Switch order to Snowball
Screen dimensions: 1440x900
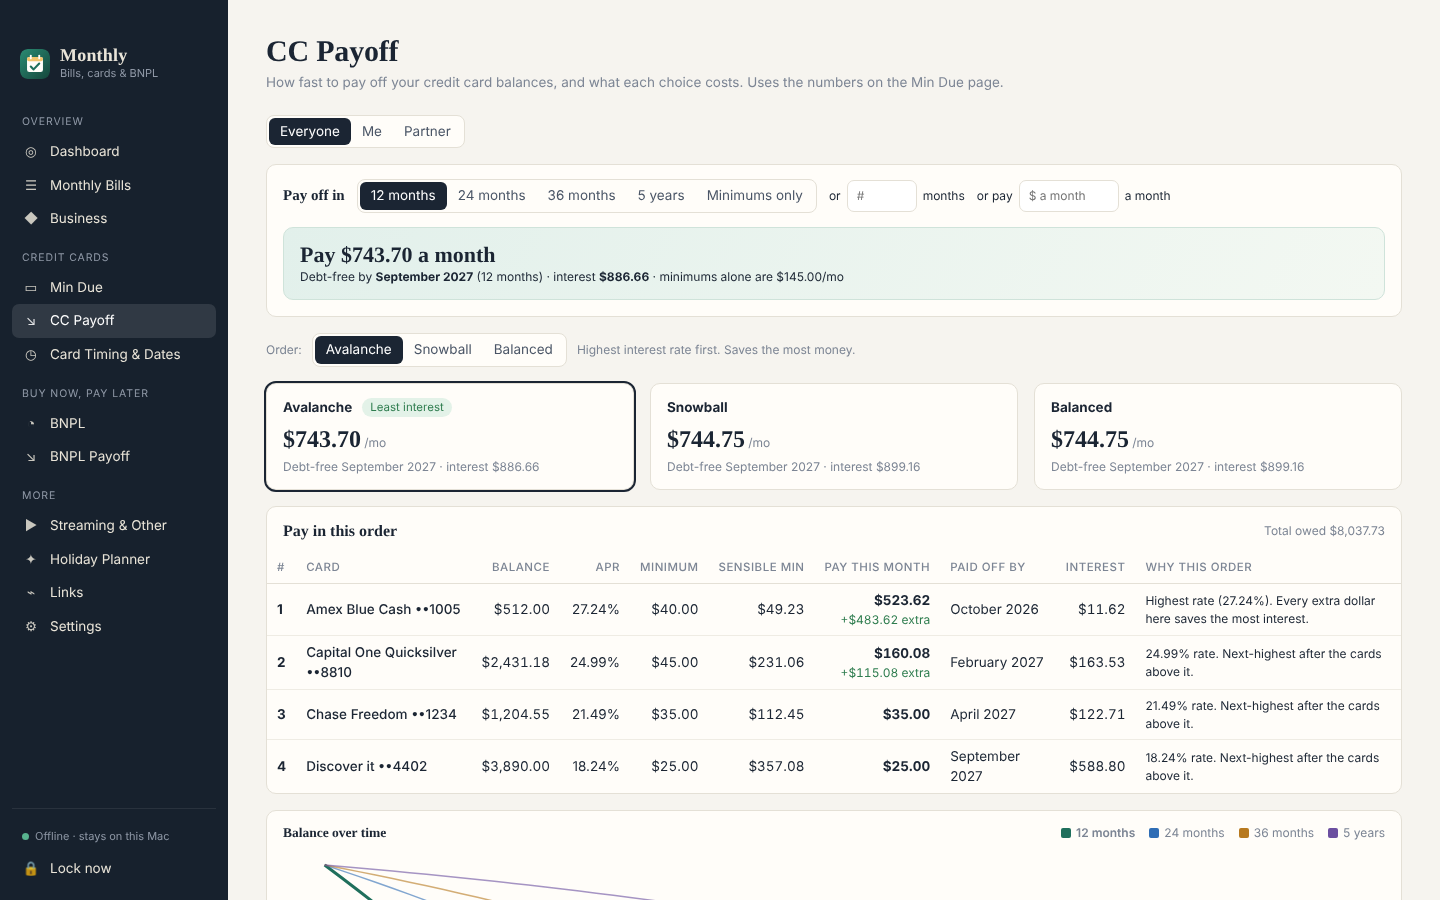[443, 349]
